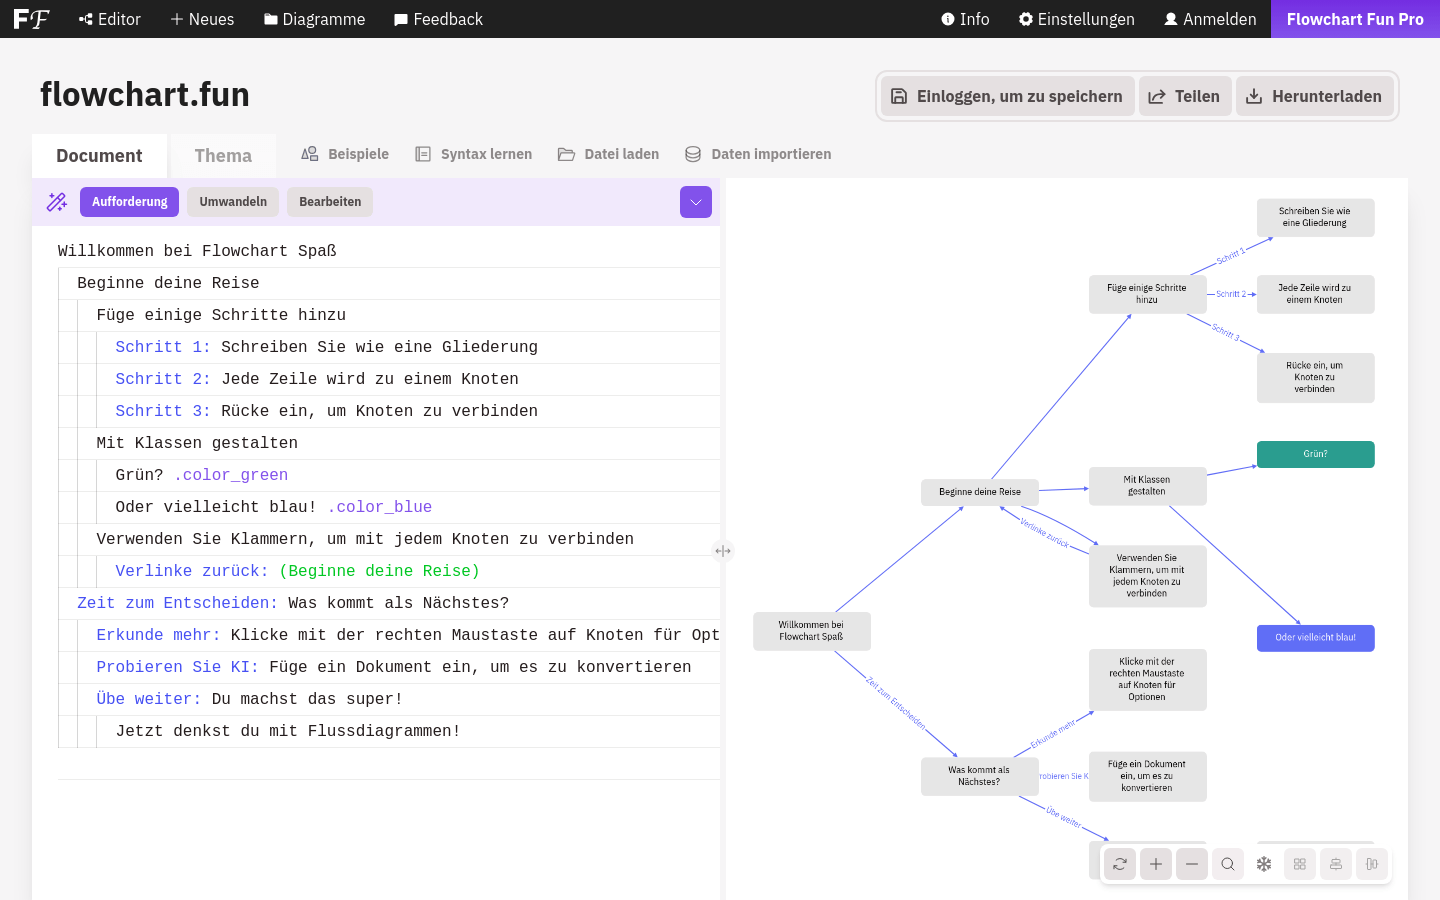Viewport: 1440px width, 900px height.
Task: Select 'Füge einige Schritte hinzu' node
Action: pyautogui.click(x=1148, y=294)
